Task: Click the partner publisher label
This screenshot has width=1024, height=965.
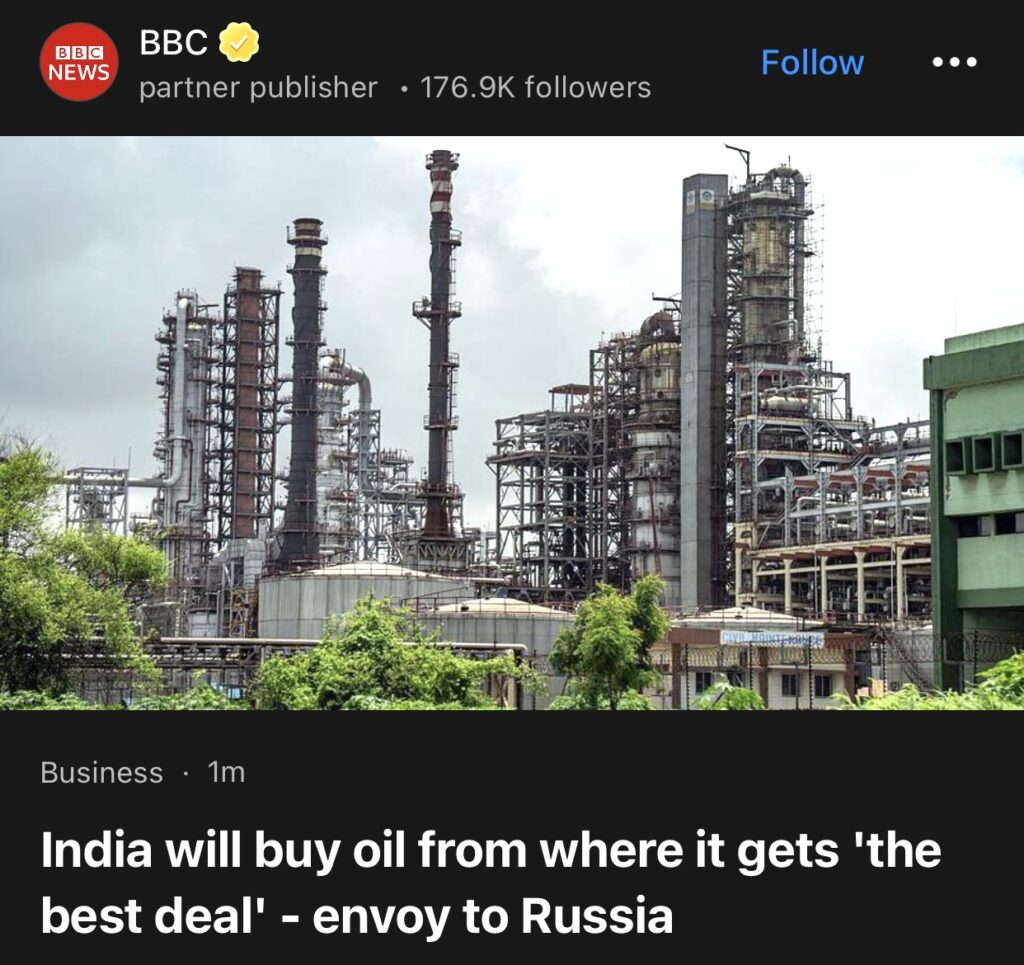Action: [x=258, y=88]
